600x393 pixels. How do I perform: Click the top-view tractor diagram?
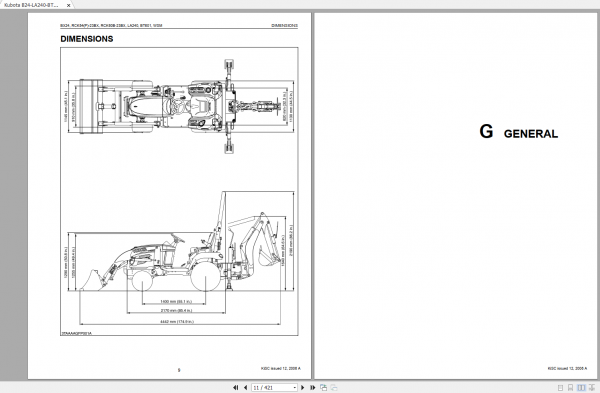[x=181, y=107]
